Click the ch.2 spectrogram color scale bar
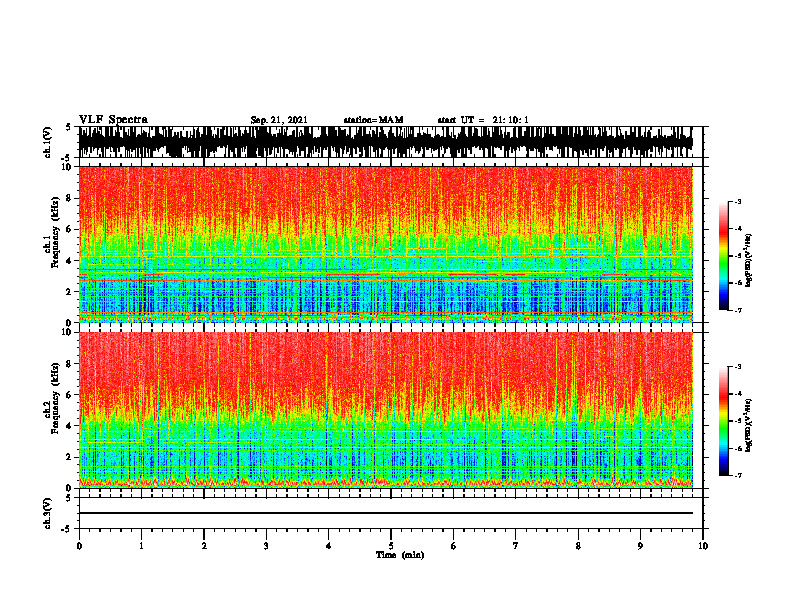Screen dimensions: 792x612 coord(723,421)
